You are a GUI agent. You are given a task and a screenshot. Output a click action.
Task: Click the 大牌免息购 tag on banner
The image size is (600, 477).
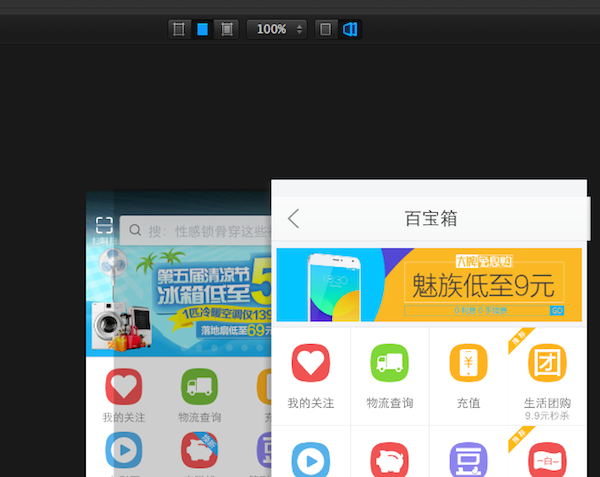(x=484, y=262)
